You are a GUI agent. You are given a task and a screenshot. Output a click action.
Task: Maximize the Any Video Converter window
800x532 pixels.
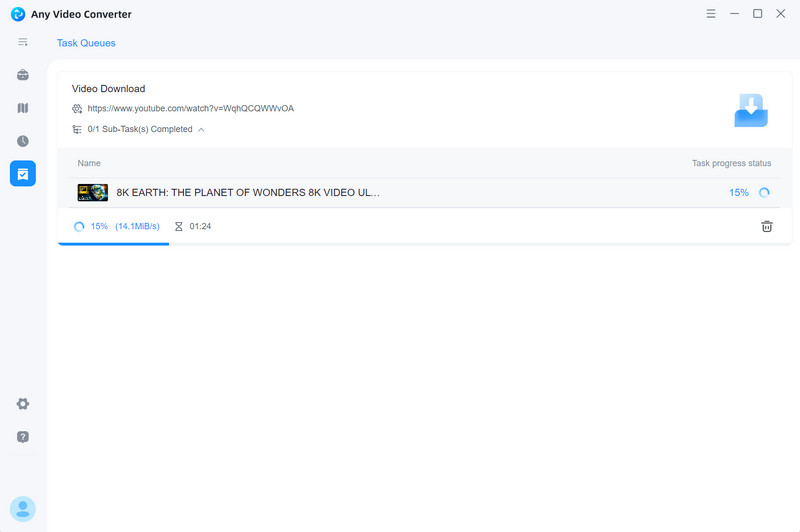758,14
